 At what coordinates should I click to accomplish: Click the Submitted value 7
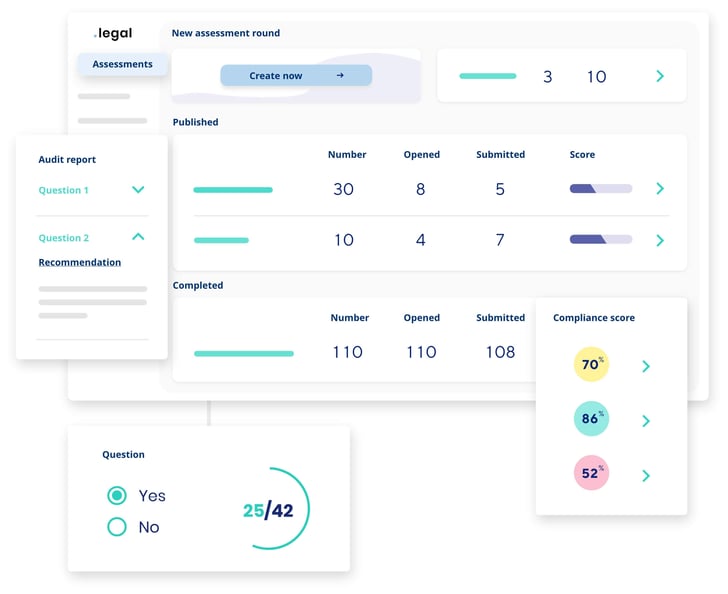pyautogui.click(x=500, y=240)
